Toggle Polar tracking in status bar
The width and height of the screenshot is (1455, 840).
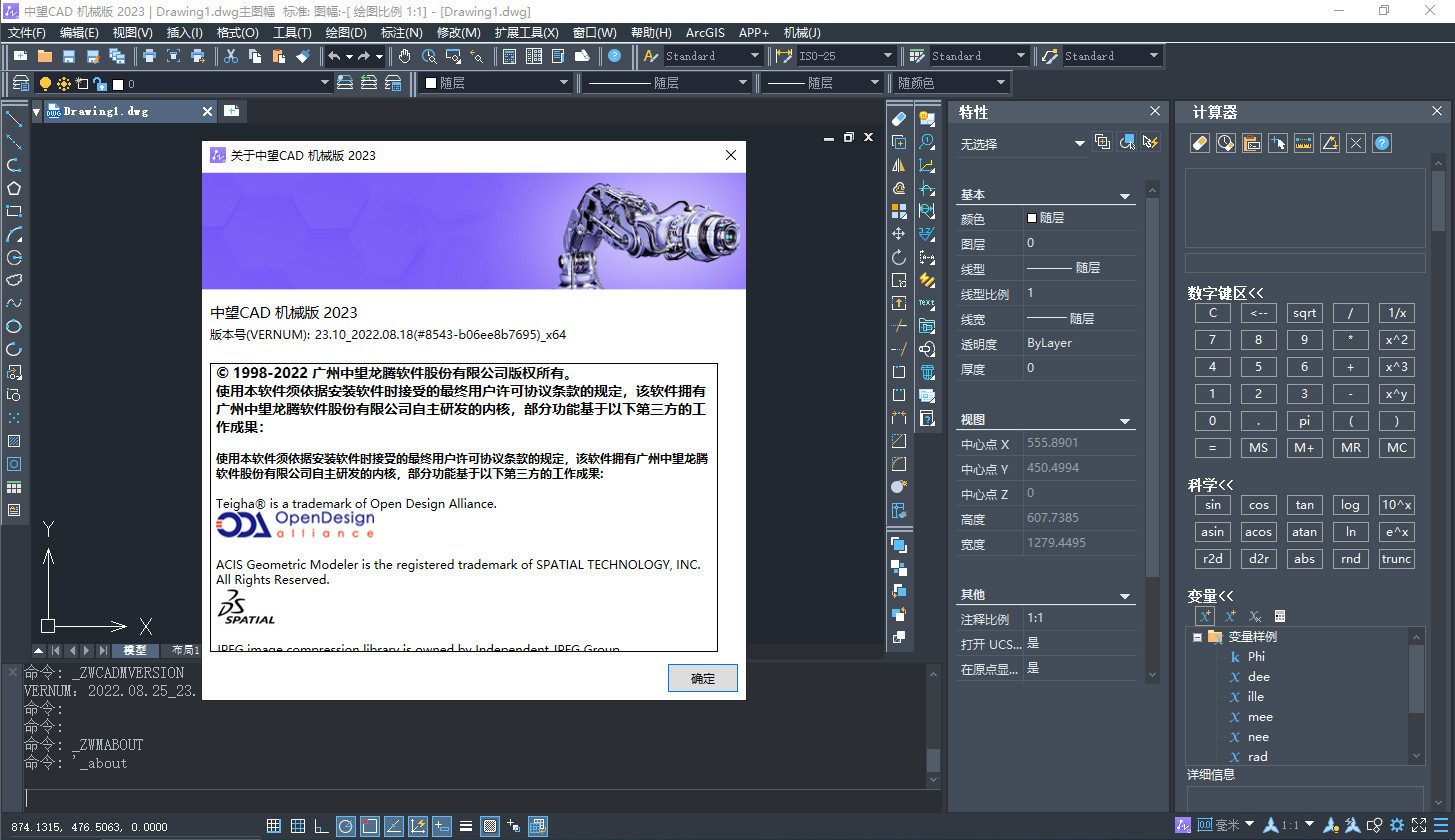(x=346, y=826)
